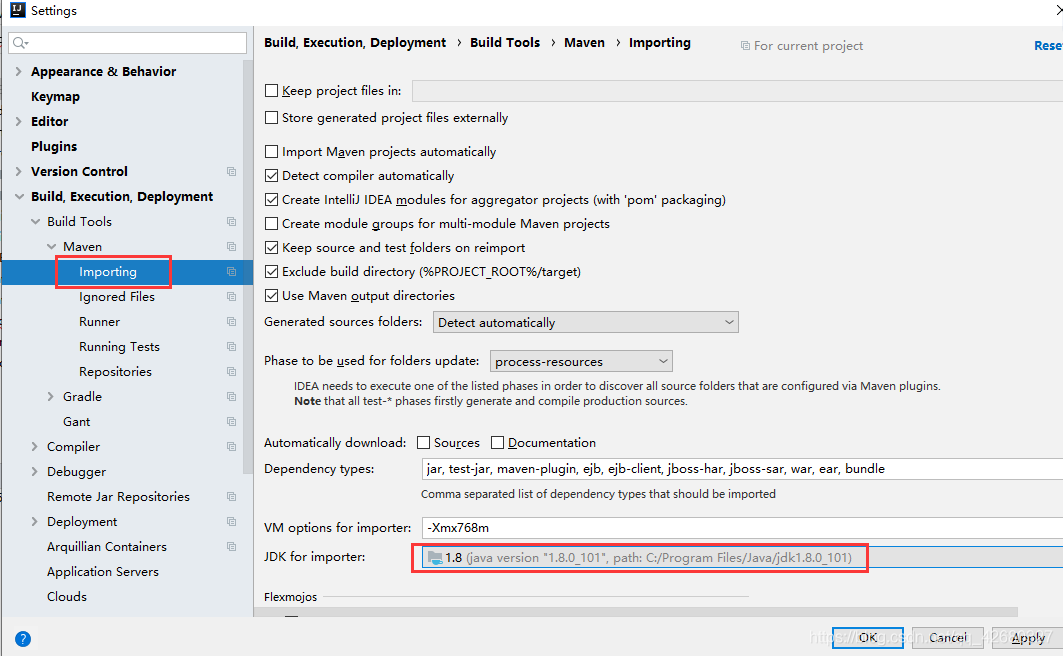Click the Reset link at top right
Screen dimensions: 1063x656
click(x=1048, y=45)
